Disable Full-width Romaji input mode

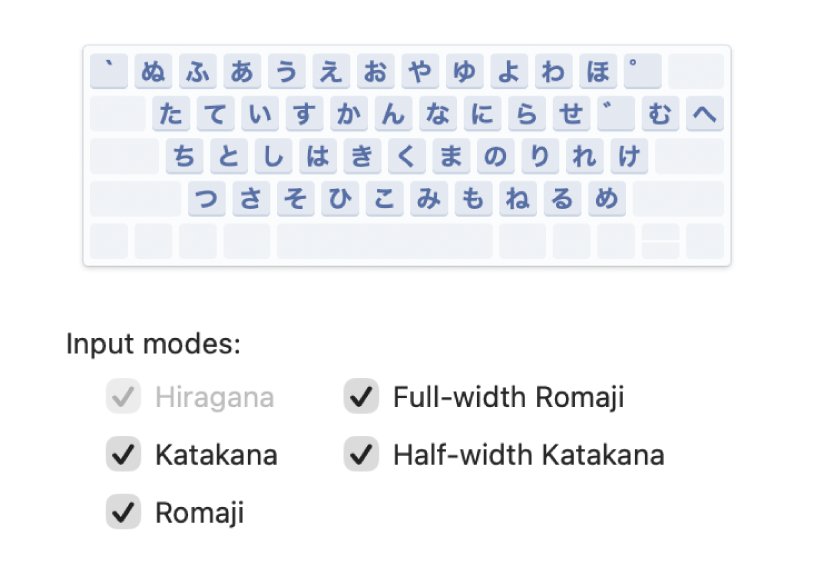(x=360, y=397)
